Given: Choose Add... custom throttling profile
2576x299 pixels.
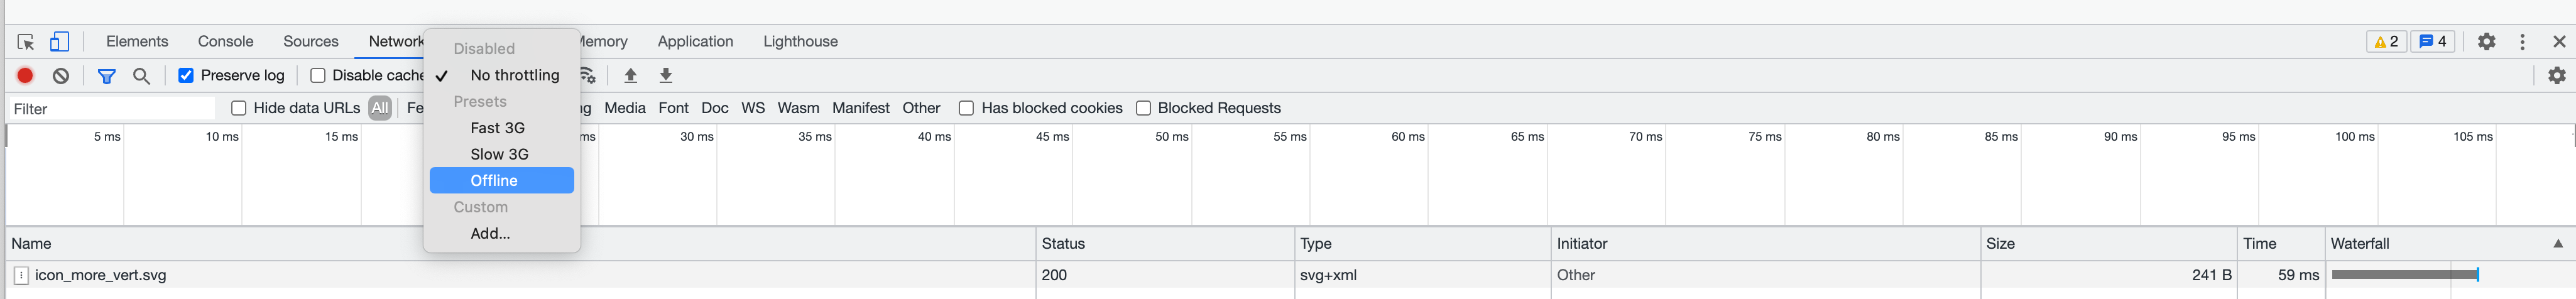Looking at the screenshot, I should coord(502,233).
